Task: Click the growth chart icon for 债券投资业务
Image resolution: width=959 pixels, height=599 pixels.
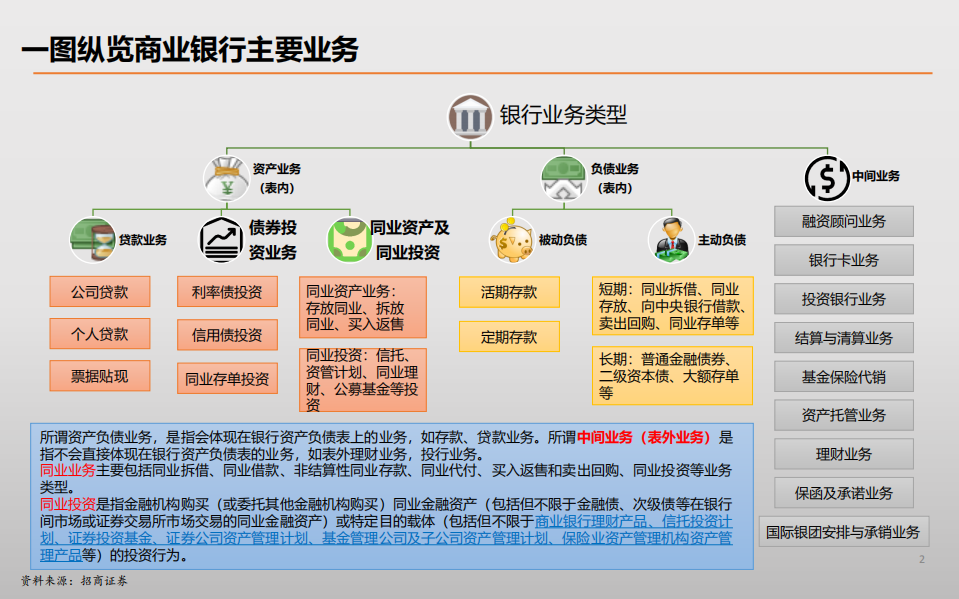Action: click(222, 238)
